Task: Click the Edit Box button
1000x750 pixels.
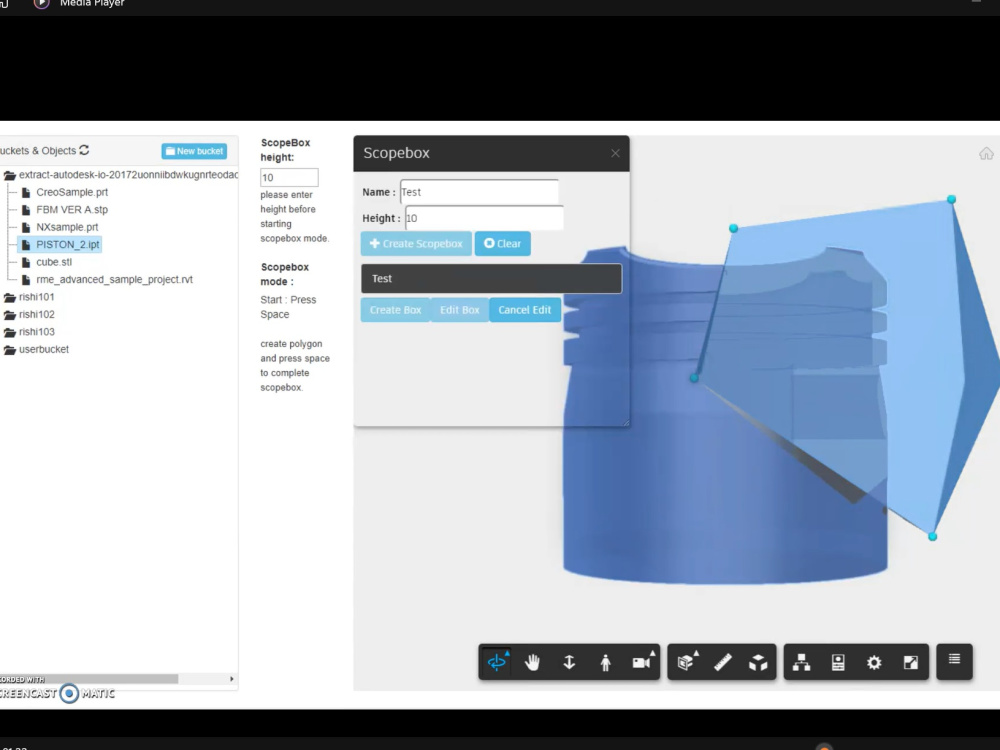Action: click(x=459, y=310)
